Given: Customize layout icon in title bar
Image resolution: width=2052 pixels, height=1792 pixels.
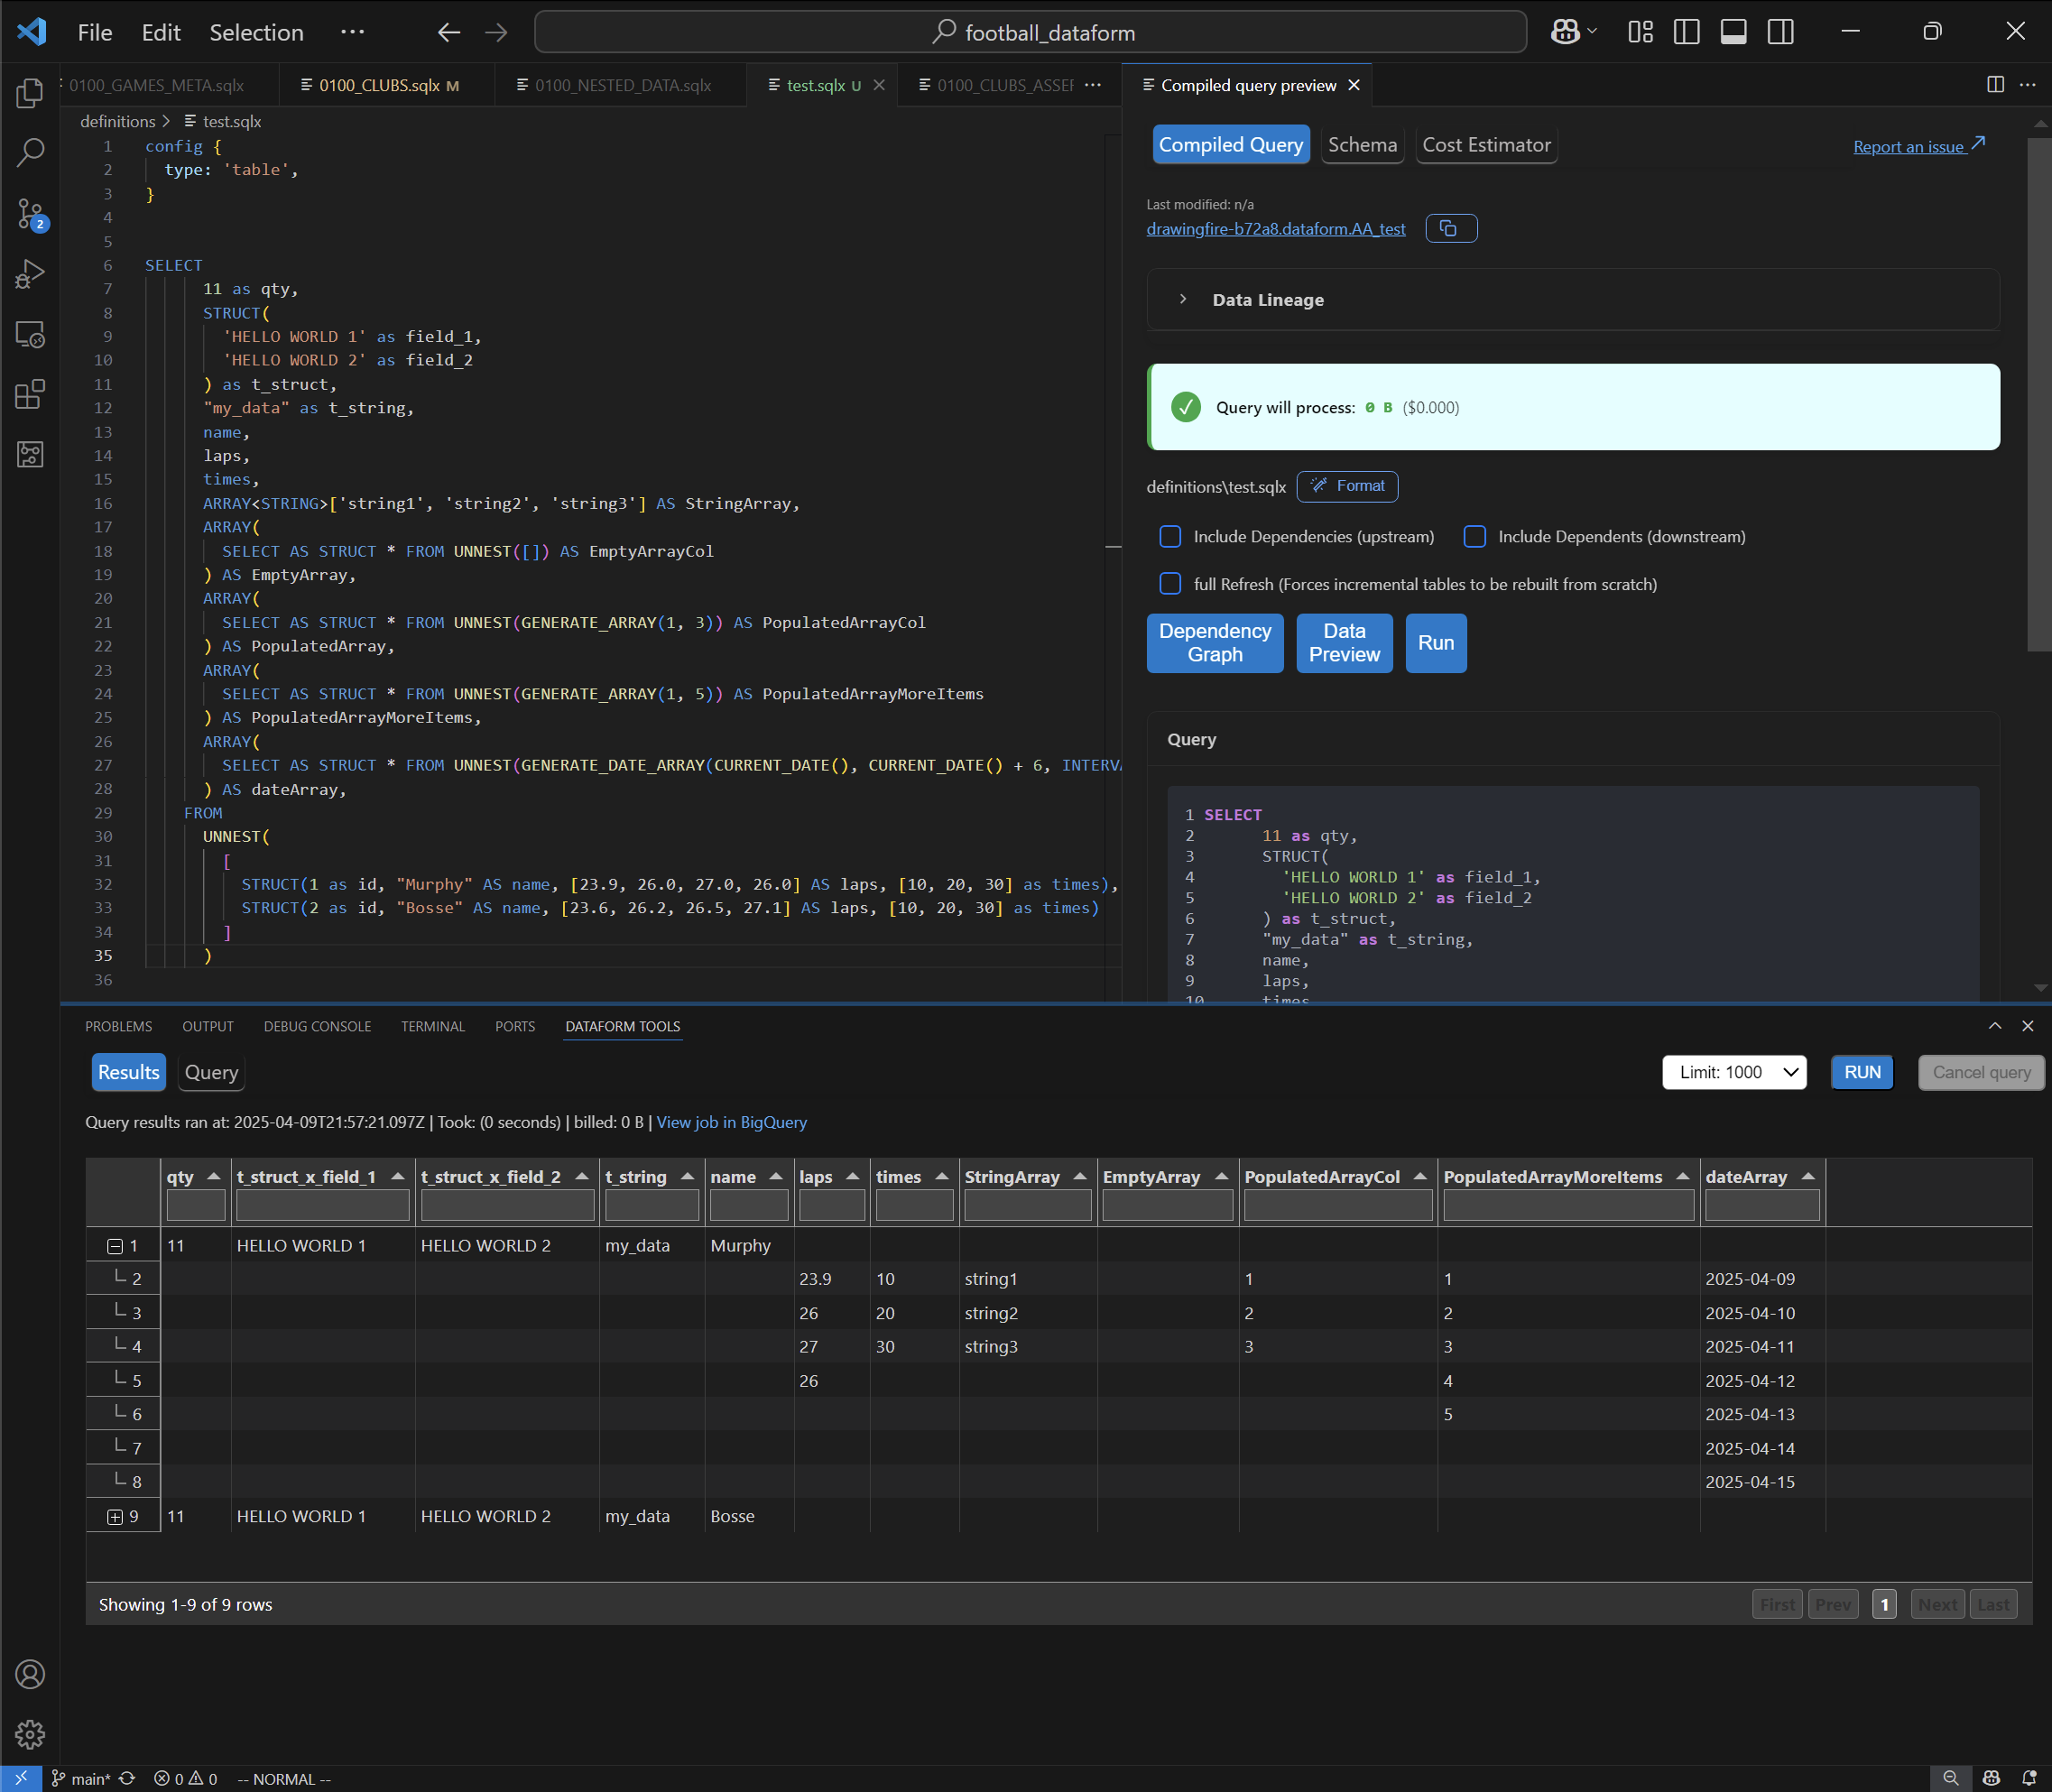Looking at the screenshot, I should 1640,32.
